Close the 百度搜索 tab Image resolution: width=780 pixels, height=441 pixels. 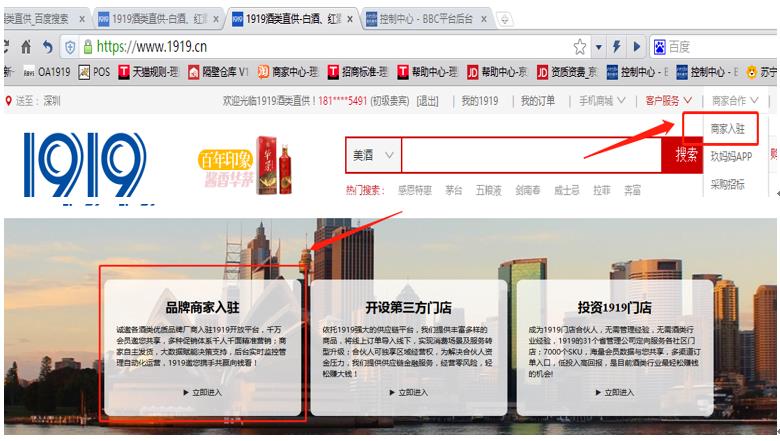point(82,19)
